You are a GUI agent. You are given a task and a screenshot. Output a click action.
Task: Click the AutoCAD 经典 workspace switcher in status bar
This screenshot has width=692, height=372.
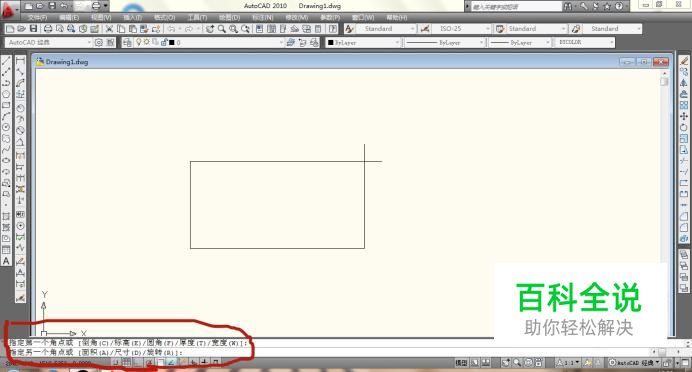click(x=633, y=363)
